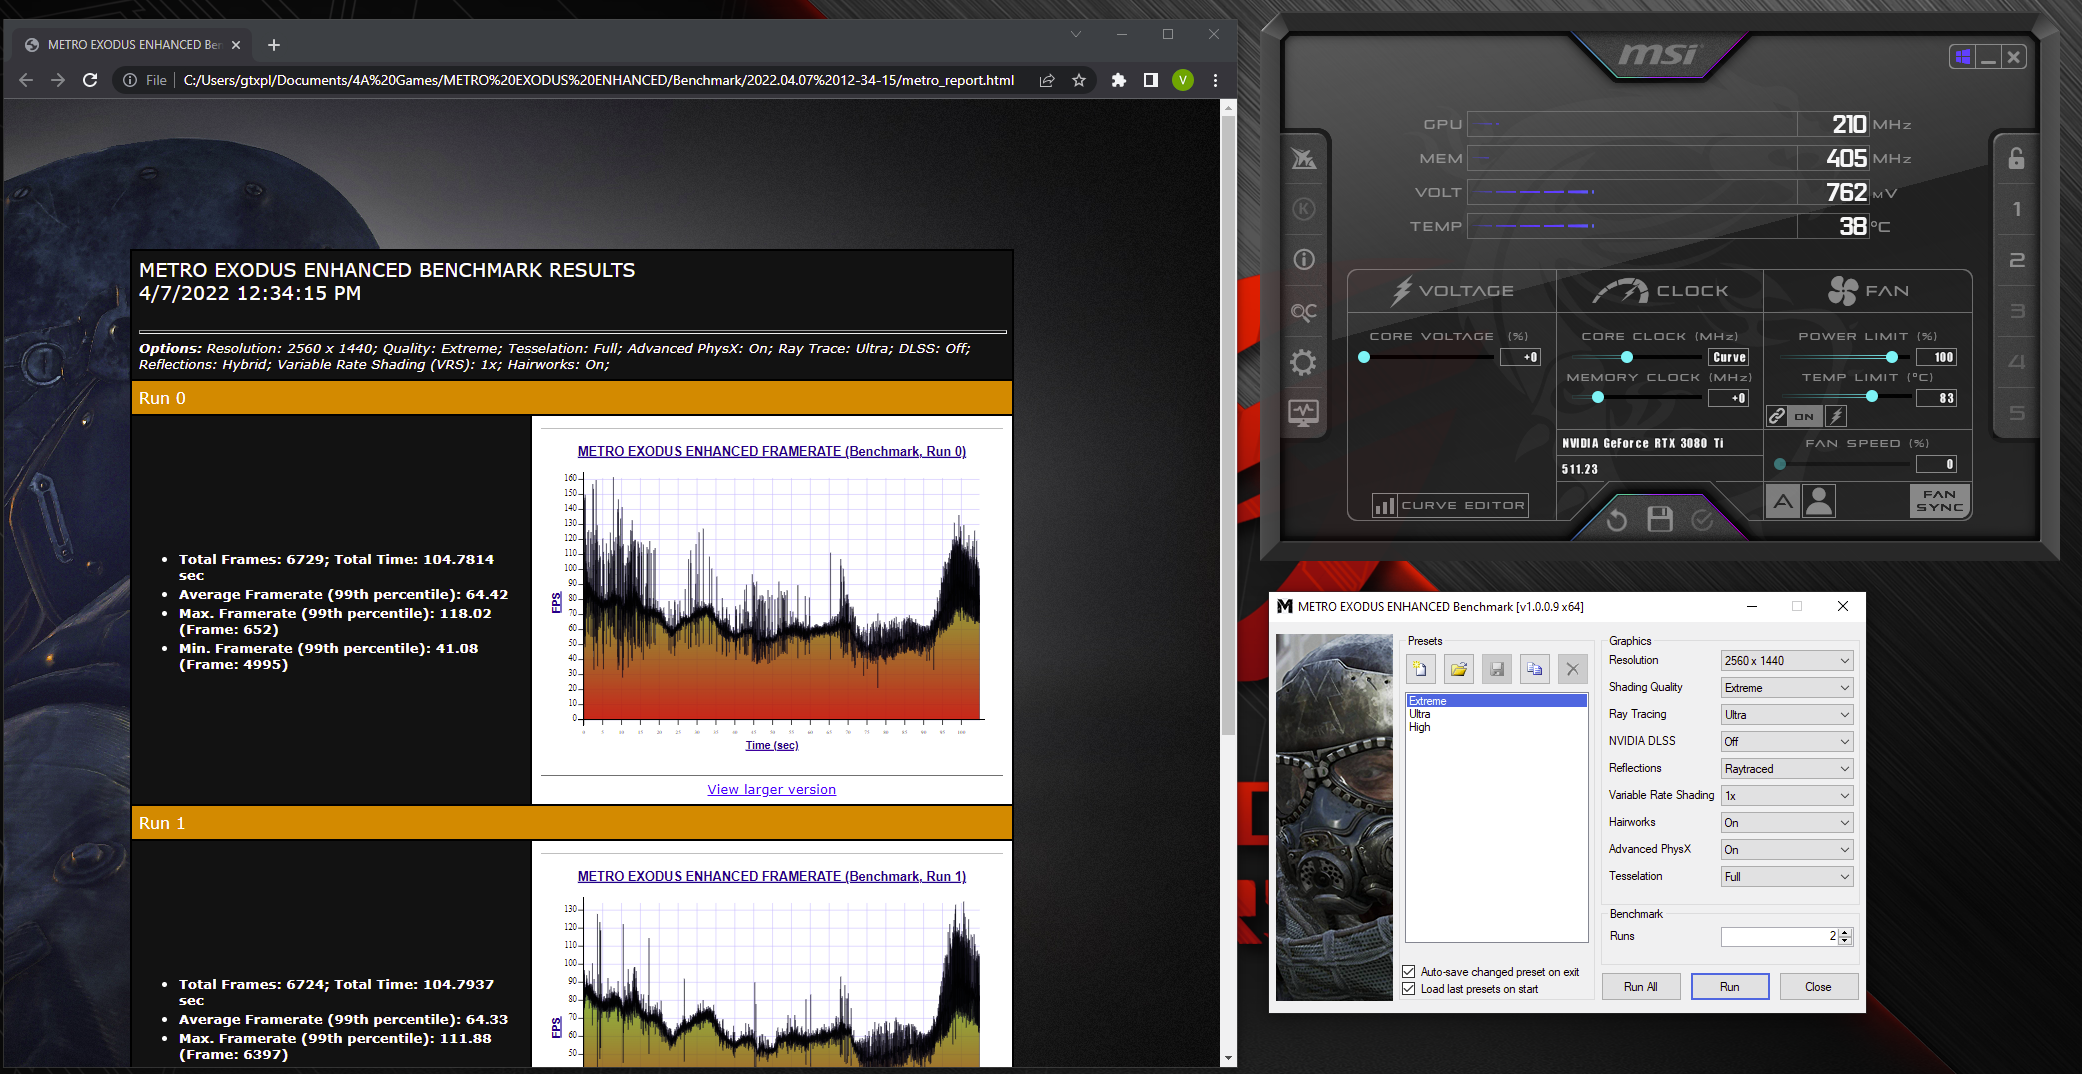Viewport: 2082px width, 1074px height.
Task: Uncheck Auto-save changed preset on exit
Action: tap(1409, 972)
